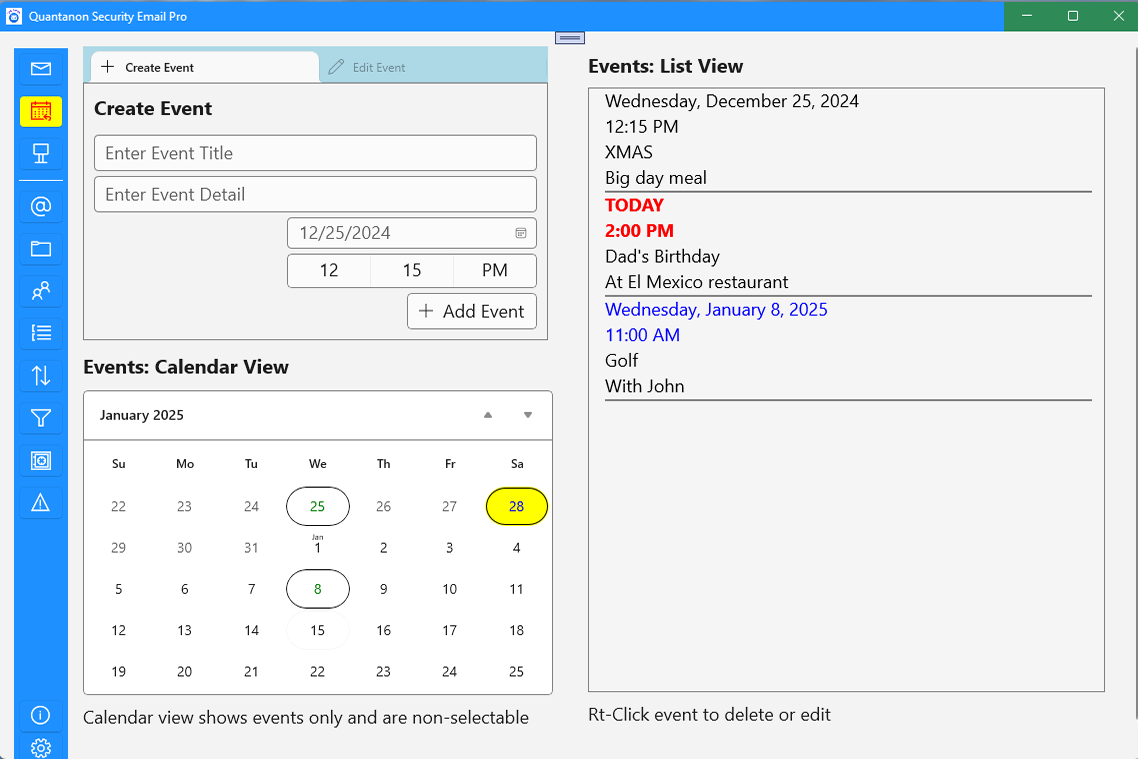Go to next month with down arrow

click(x=528, y=415)
